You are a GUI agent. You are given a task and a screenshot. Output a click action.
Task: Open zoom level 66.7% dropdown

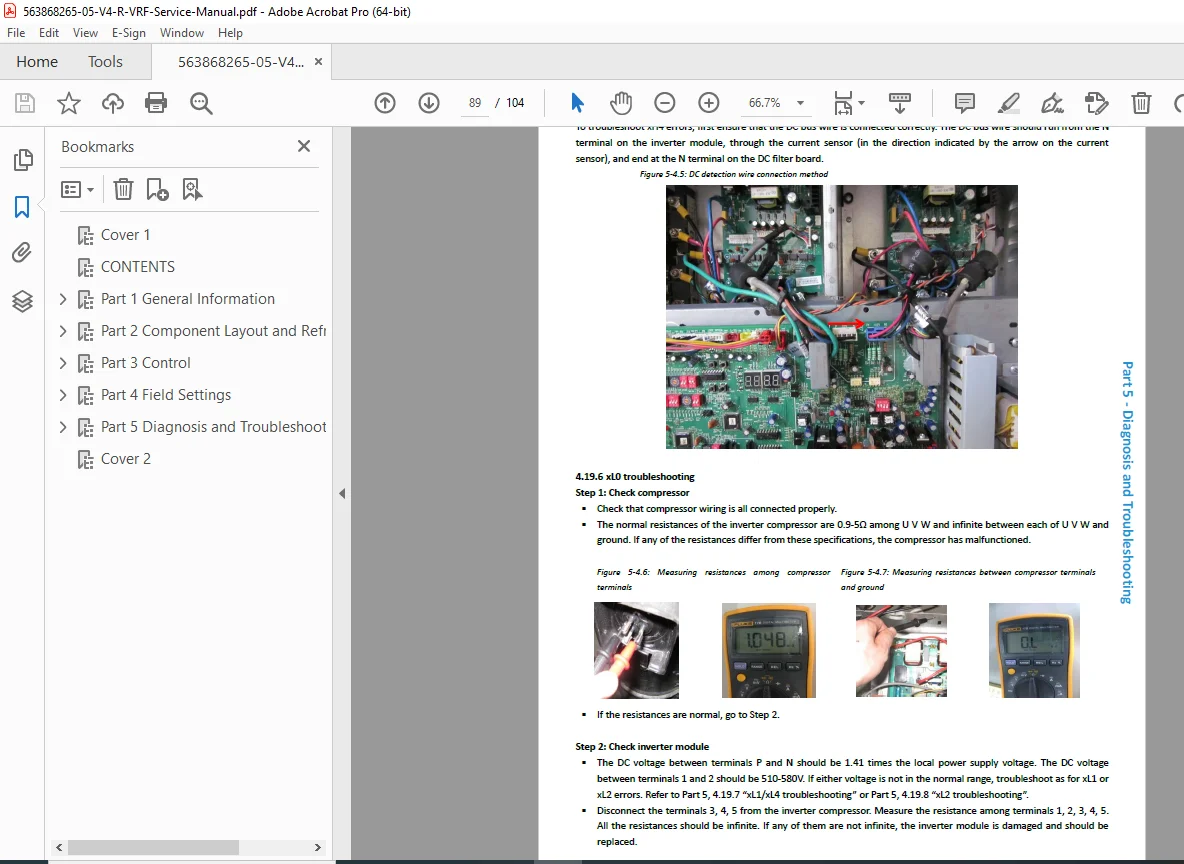click(x=800, y=103)
